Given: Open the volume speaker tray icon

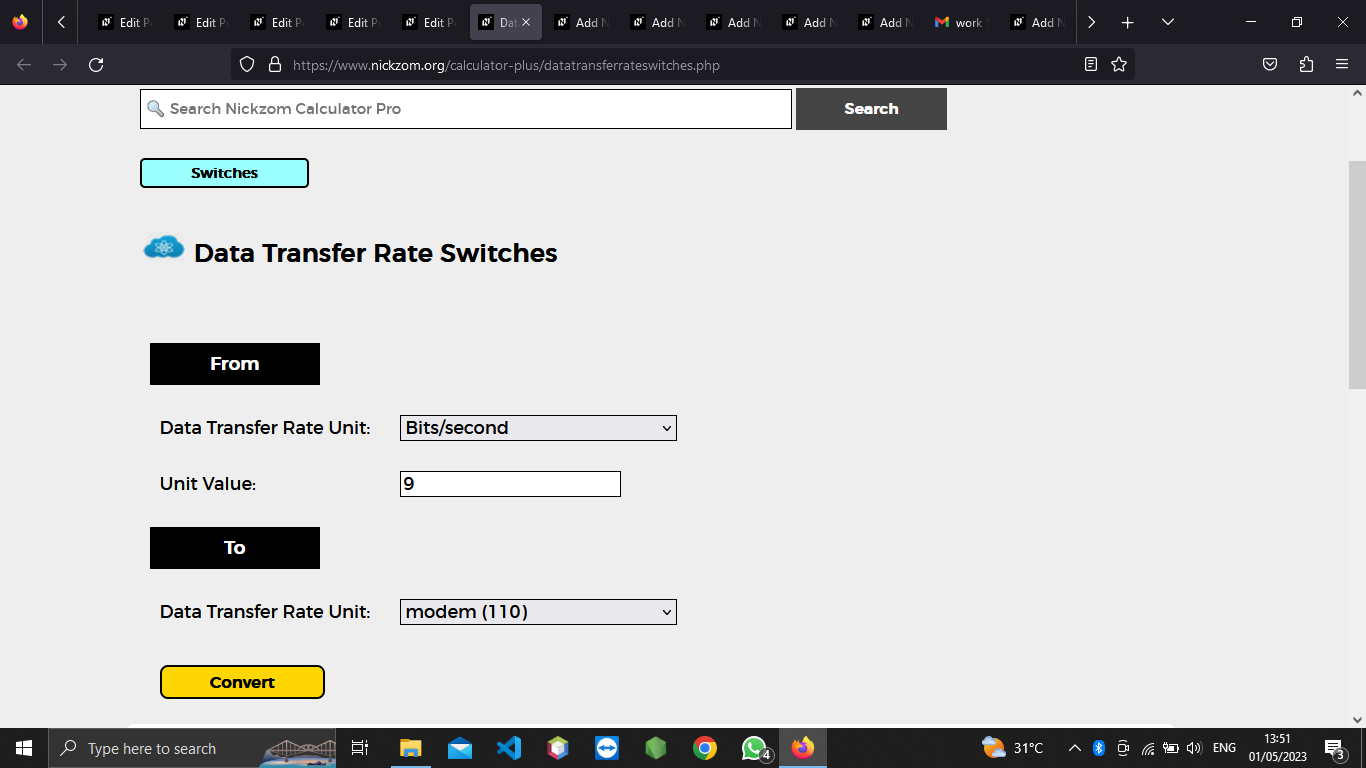Looking at the screenshot, I should (x=1194, y=748).
